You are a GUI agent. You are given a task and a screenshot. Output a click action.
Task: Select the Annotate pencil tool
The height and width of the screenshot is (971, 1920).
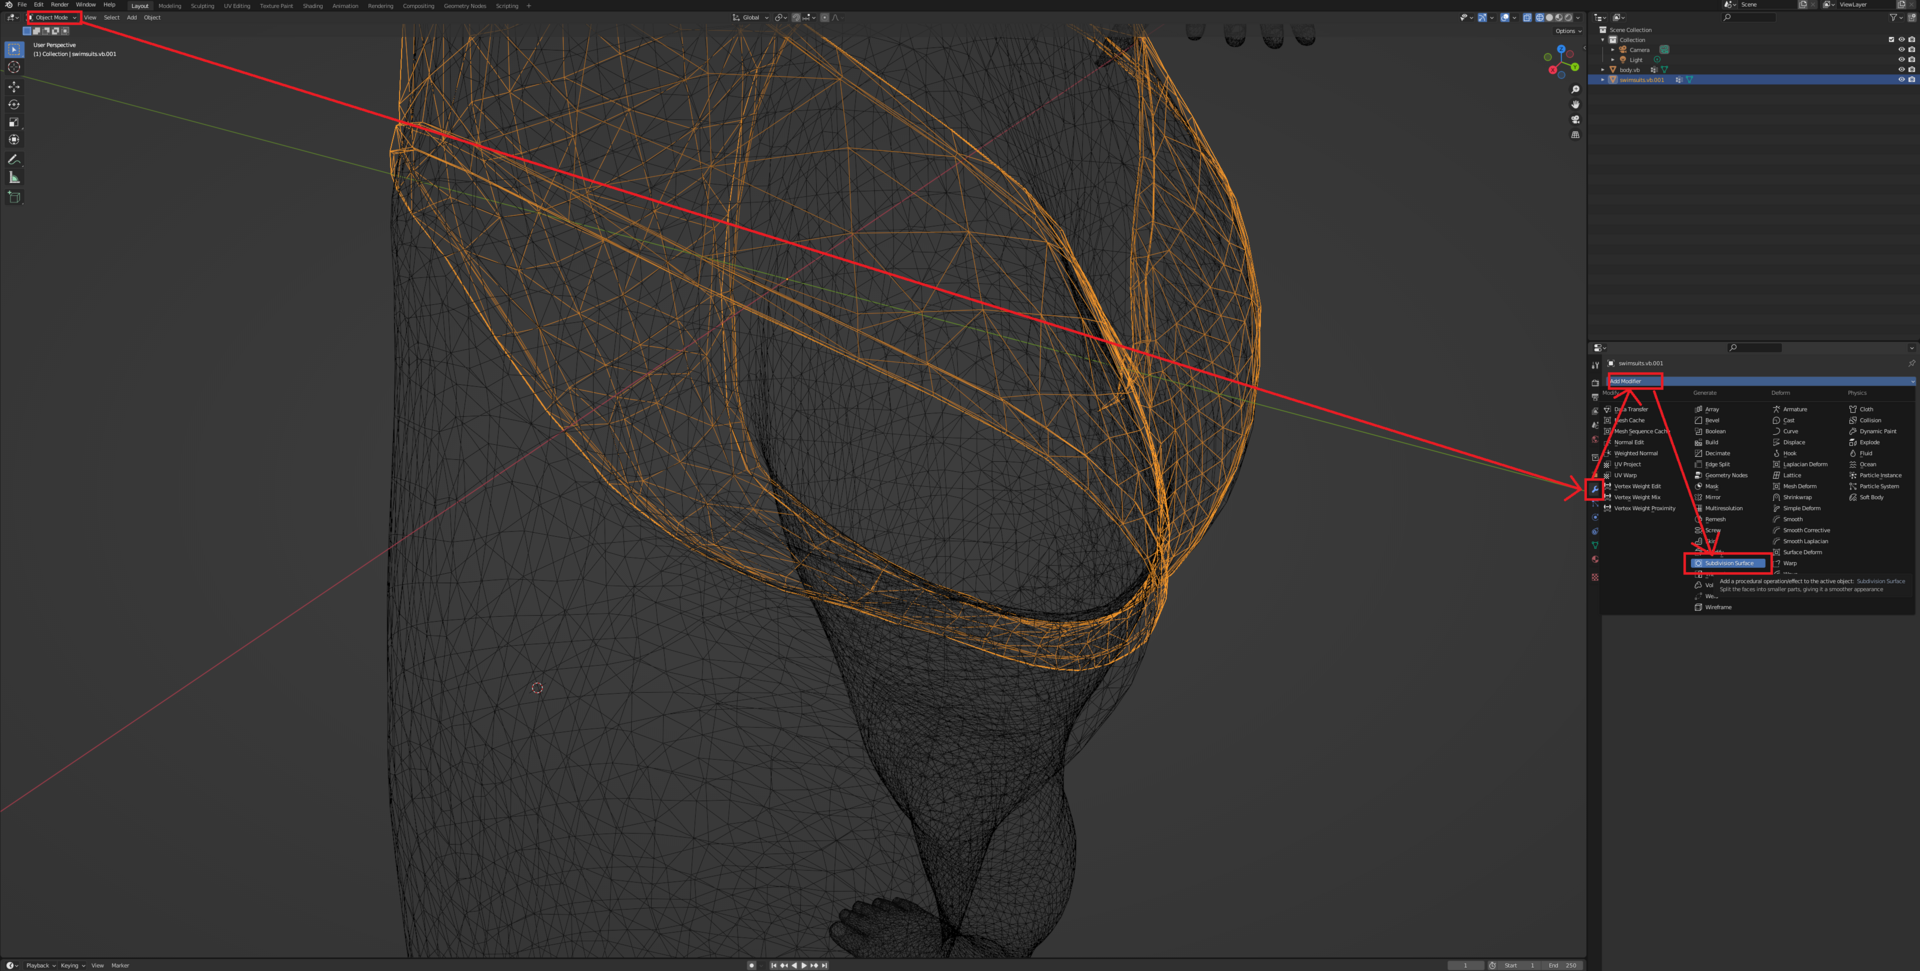14,160
